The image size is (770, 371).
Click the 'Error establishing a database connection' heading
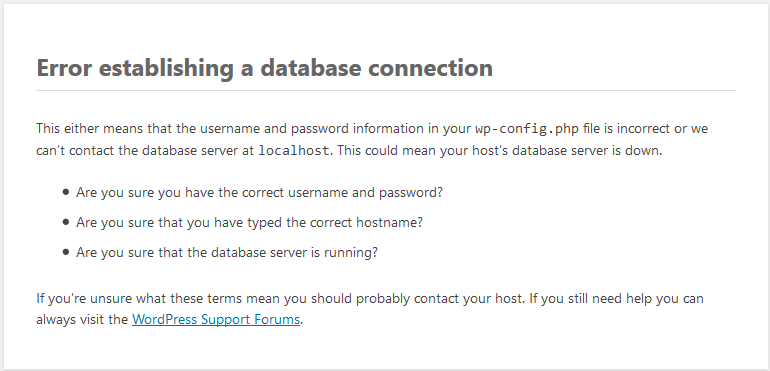pos(264,68)
